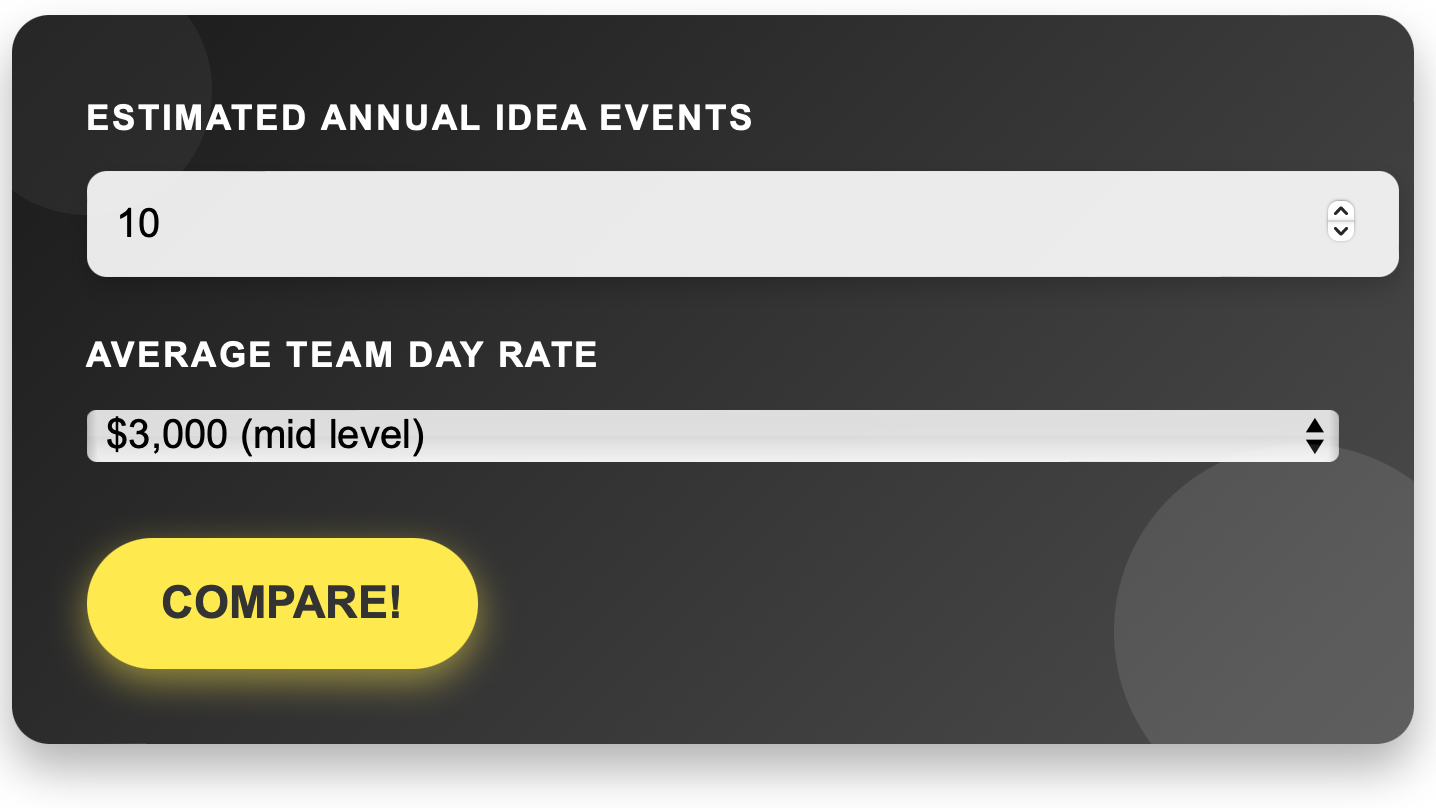The width and height of the screenshot is (1436, 808).
Task: Focus the Estimated Annual Idea Events field
Action: tap(742, 224)
